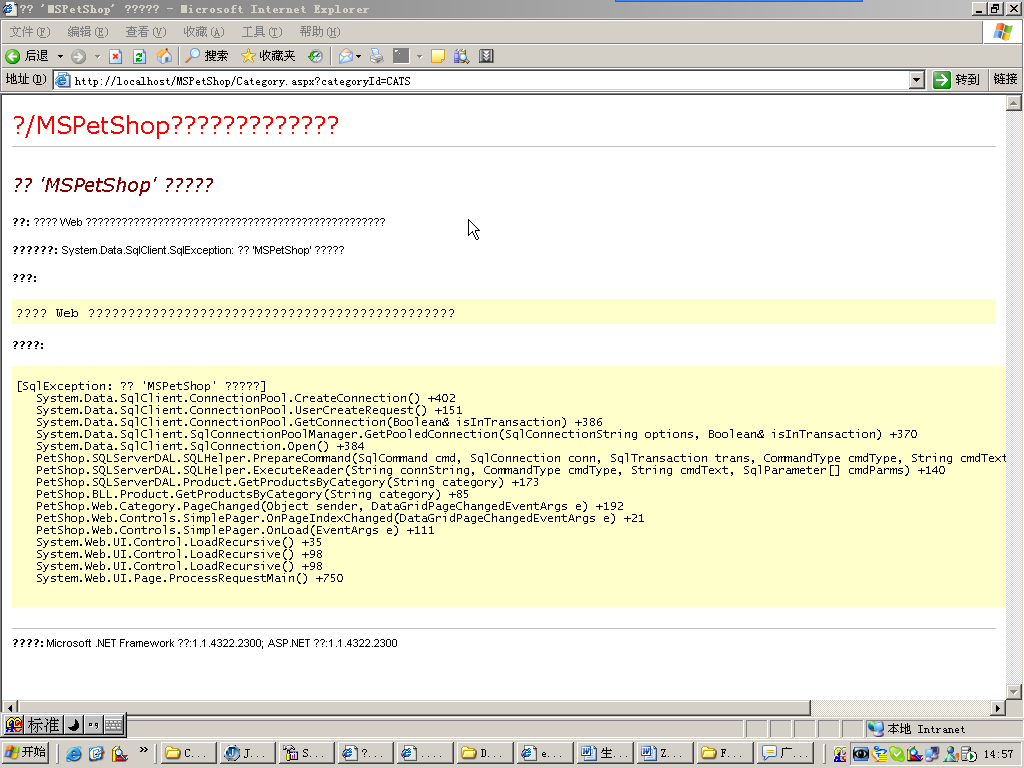1024x768 pixels.
Task: Print the page via printer icon
Action: (376, 56)
